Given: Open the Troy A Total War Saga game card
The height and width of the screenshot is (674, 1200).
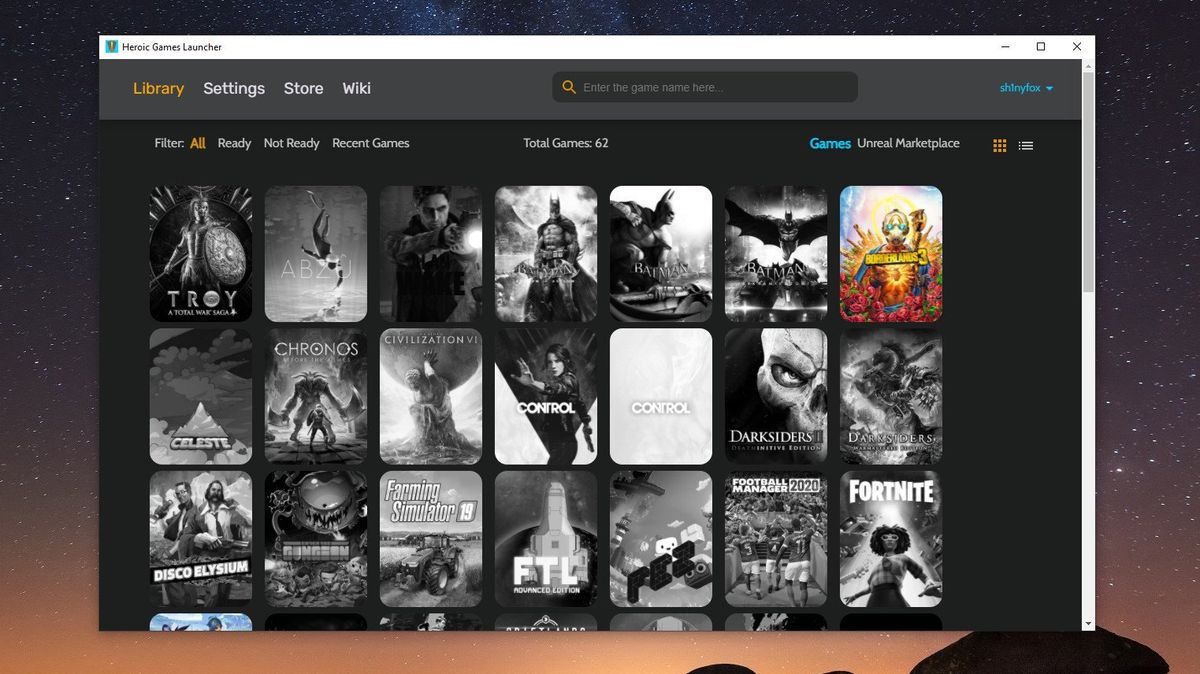Looking at the screenshot, I should click(201, 254).
